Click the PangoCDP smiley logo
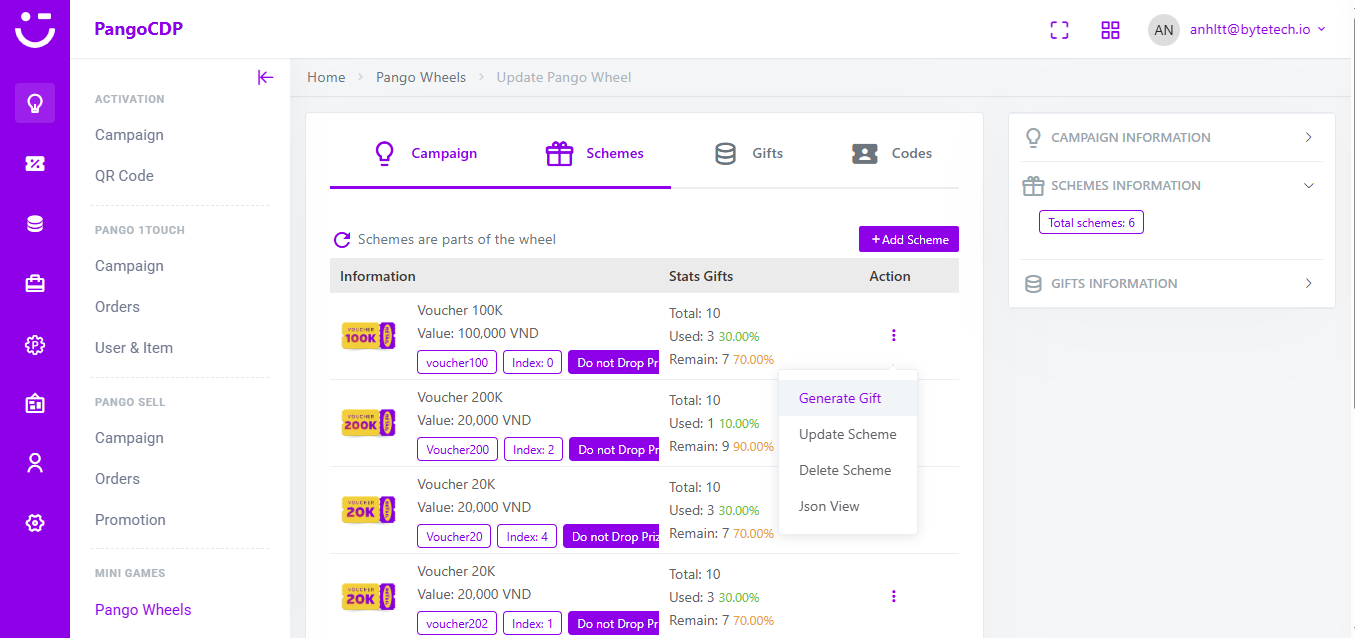 pyautogui.click(x=35, y=28)
